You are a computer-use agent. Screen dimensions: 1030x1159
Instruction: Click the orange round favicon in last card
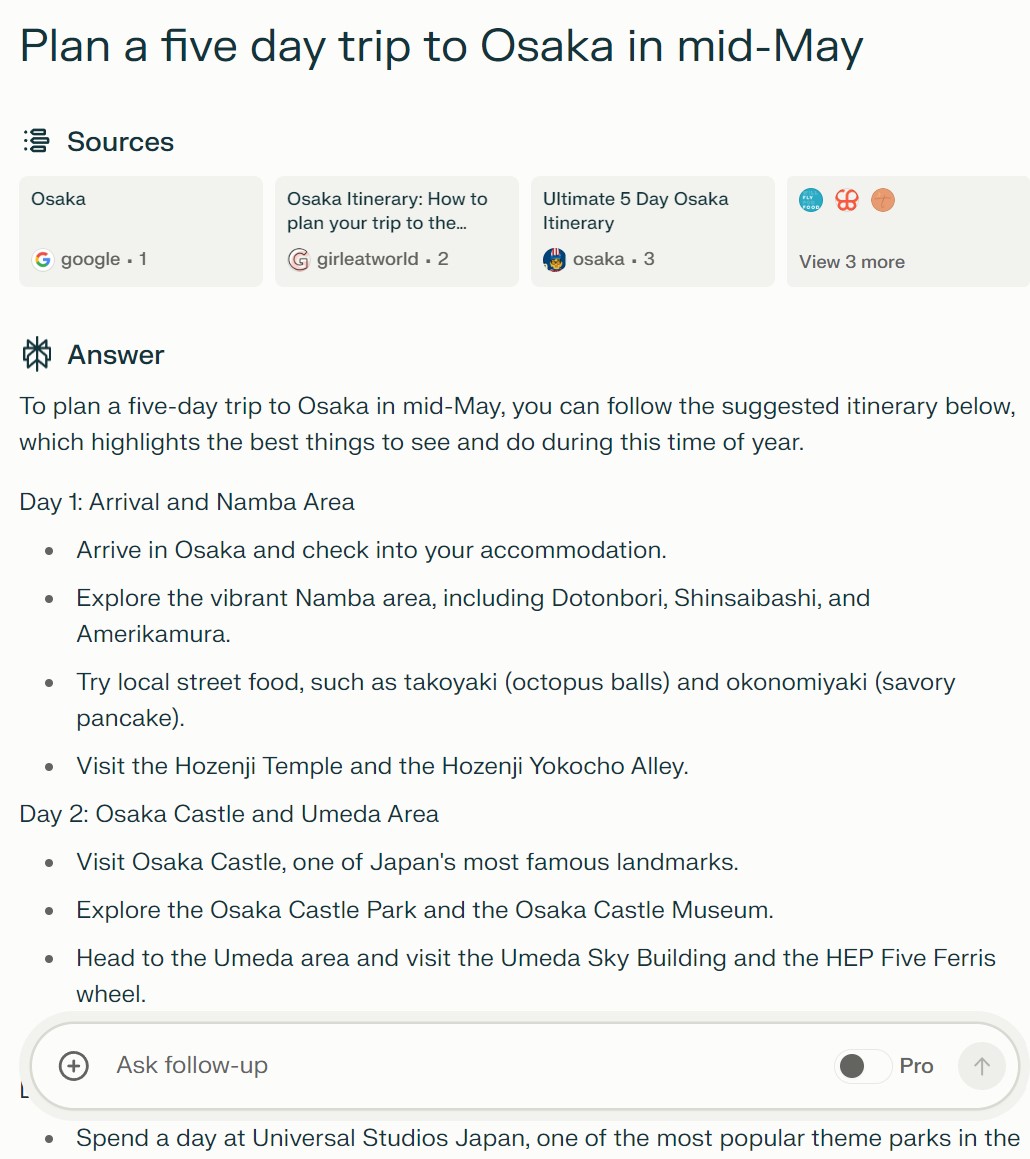[x=882, y=200]
